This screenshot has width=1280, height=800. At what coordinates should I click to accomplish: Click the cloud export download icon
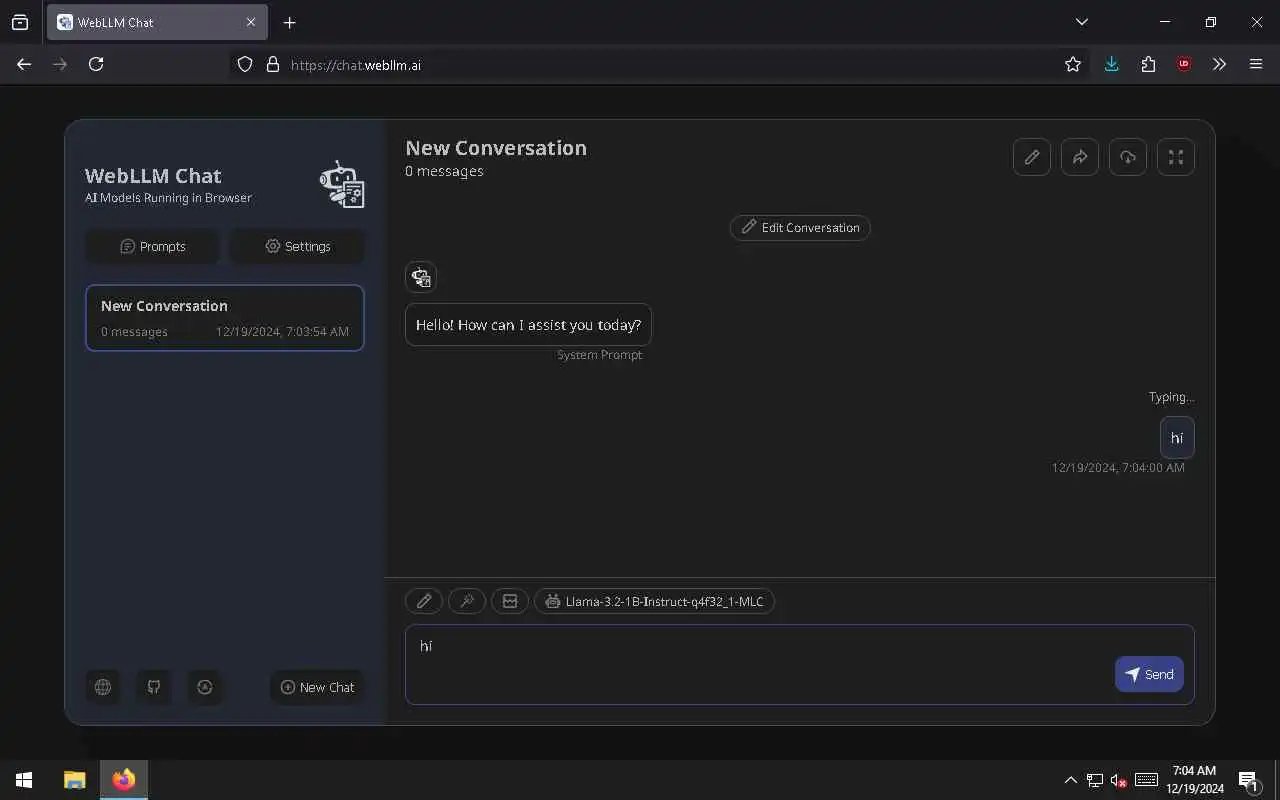pos(1128,157)
